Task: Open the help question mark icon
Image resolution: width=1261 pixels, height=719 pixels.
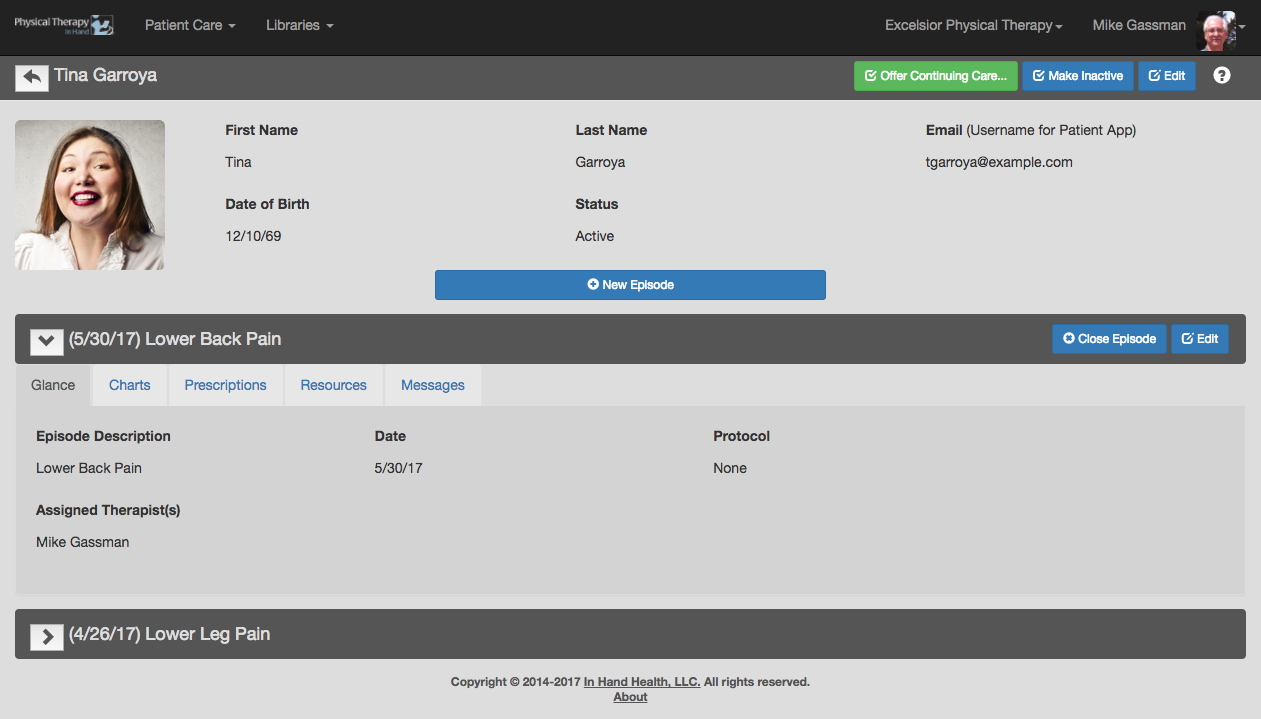Action: tap(1221, 75)
